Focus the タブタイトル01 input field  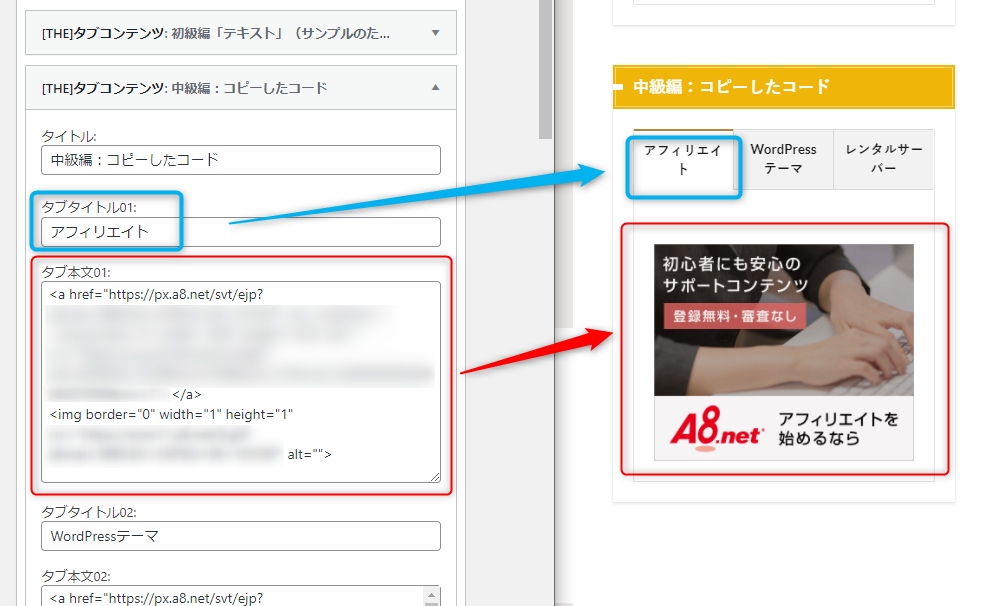(241, 232)
